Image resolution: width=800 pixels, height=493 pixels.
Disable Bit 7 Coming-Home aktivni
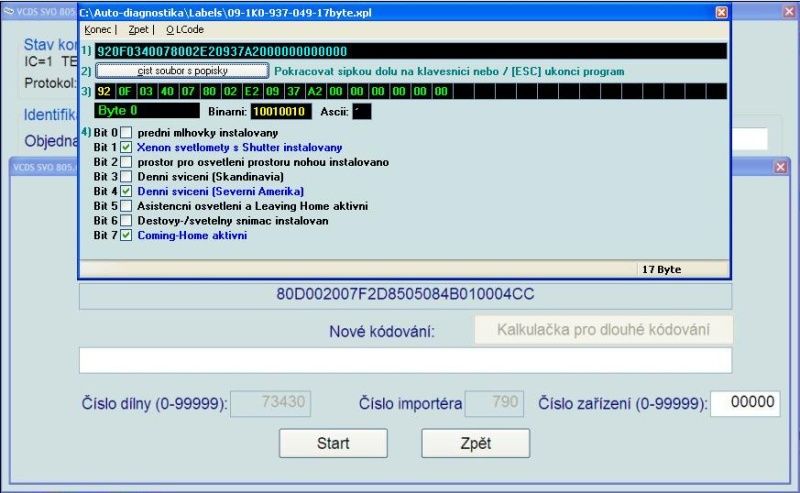(x=126, y=235)
